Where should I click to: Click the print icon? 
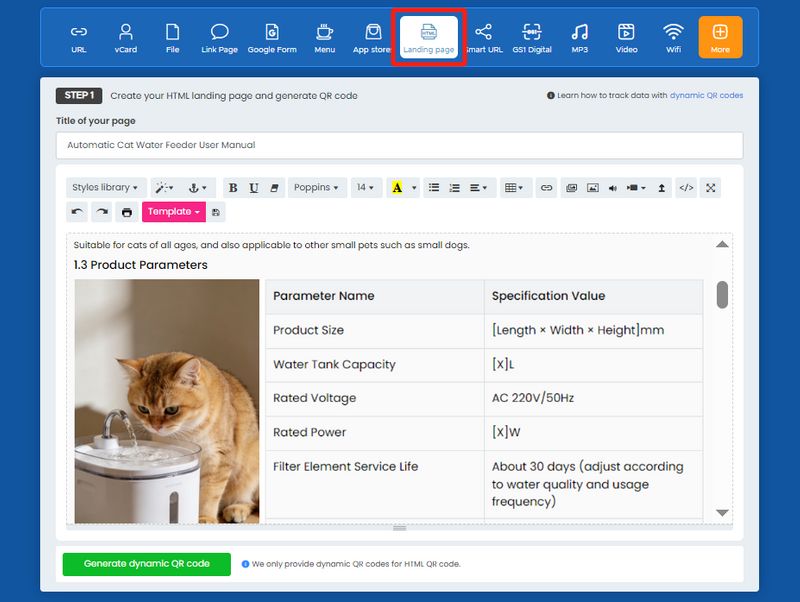pos(126,212)
